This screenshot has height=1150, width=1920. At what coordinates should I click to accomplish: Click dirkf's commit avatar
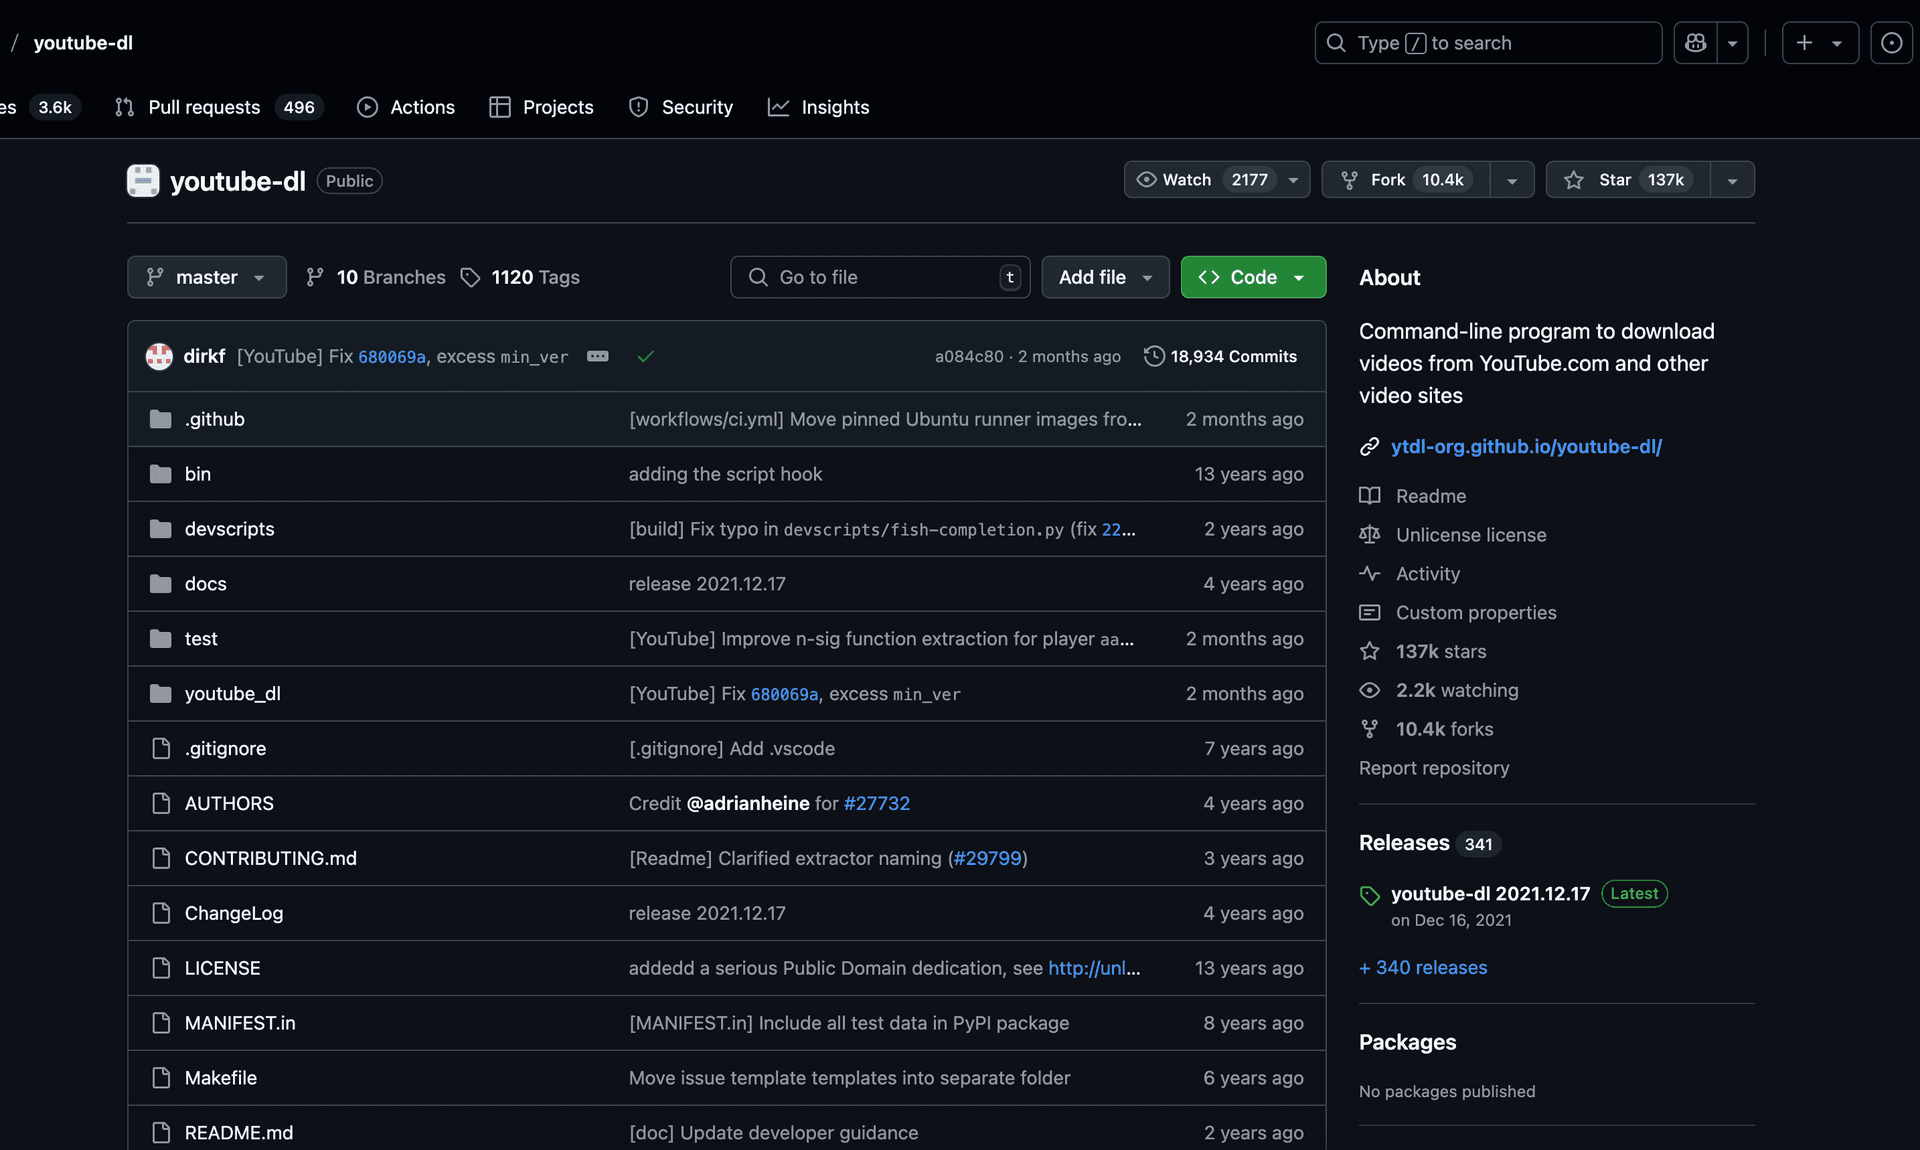(x=159, y=356)
